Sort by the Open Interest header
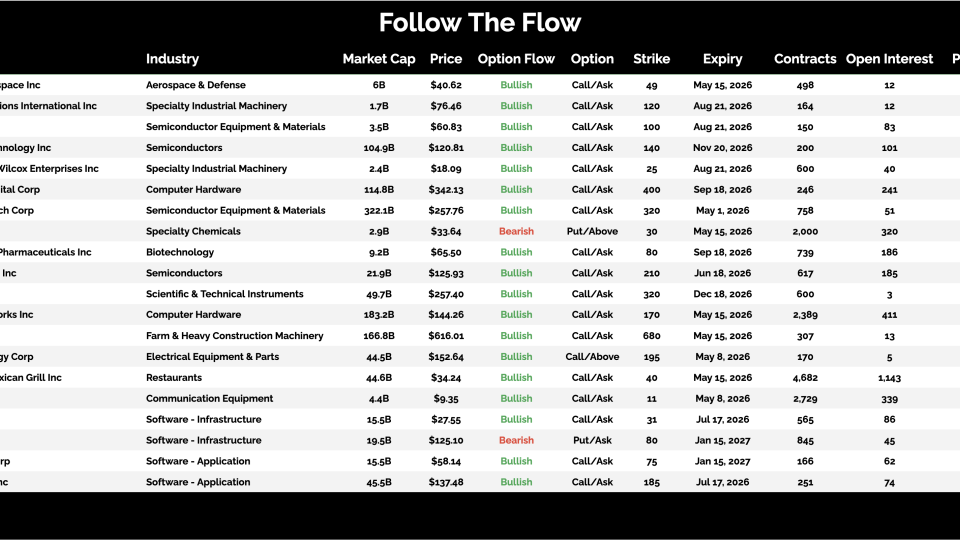This screenshot has width=960, height=540. tap(889, 59)
